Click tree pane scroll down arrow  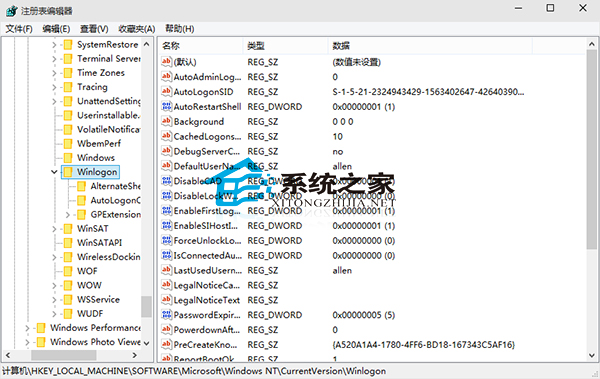[x=147, y=343]
